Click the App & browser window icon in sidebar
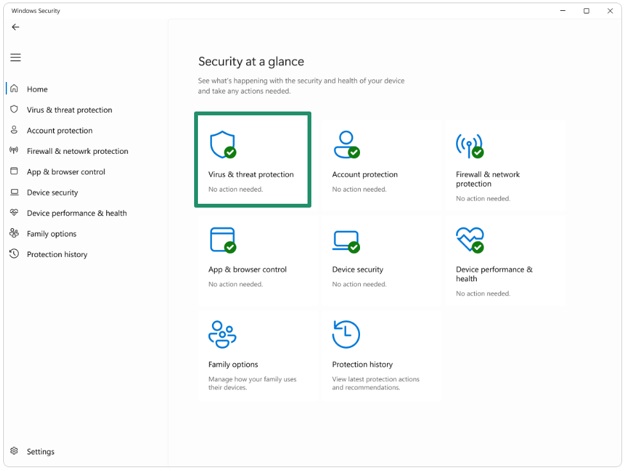This screenshot has height=471, width=624. pyautogui.click(x=14, y=171)
